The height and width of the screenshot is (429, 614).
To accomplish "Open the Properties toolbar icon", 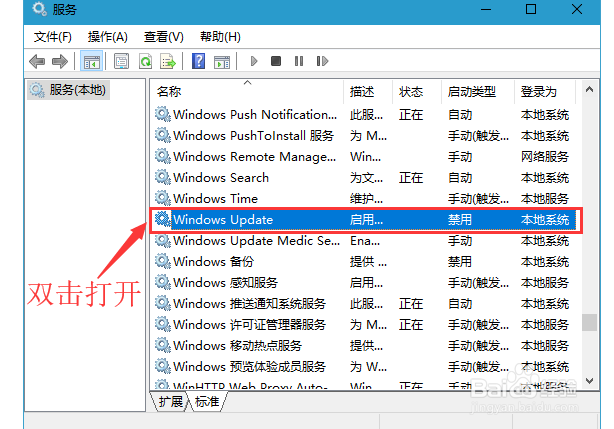I will coord(121,61).
